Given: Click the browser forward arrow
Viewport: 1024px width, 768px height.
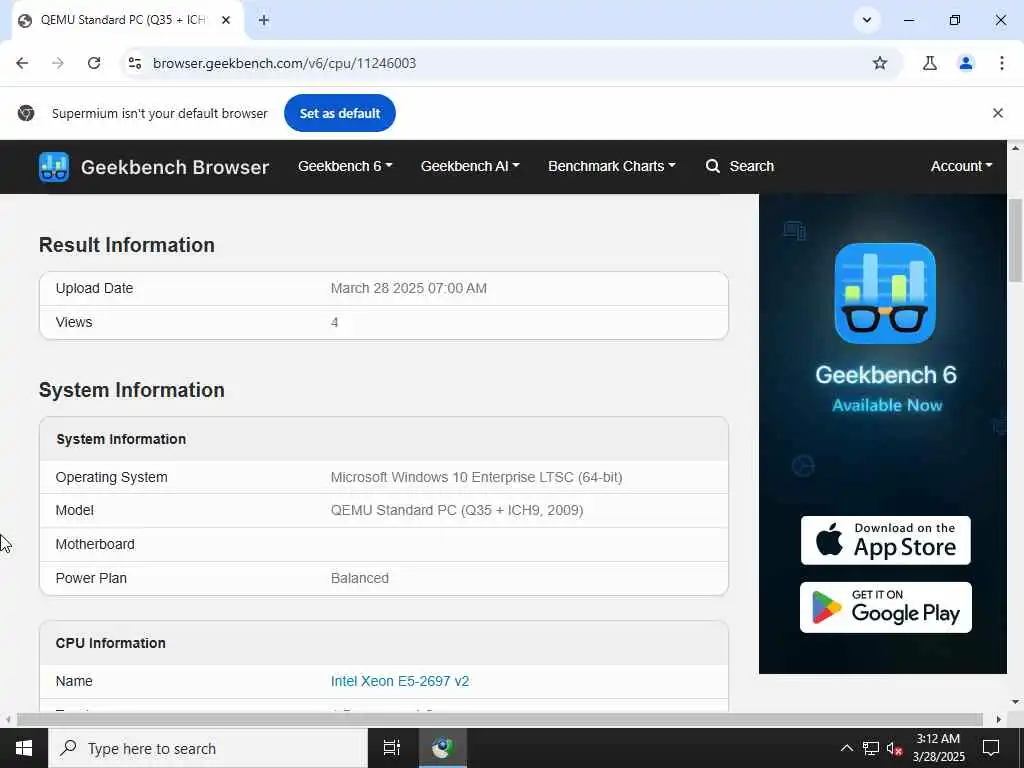Looking at the screenshot, I should coord(58,63).
